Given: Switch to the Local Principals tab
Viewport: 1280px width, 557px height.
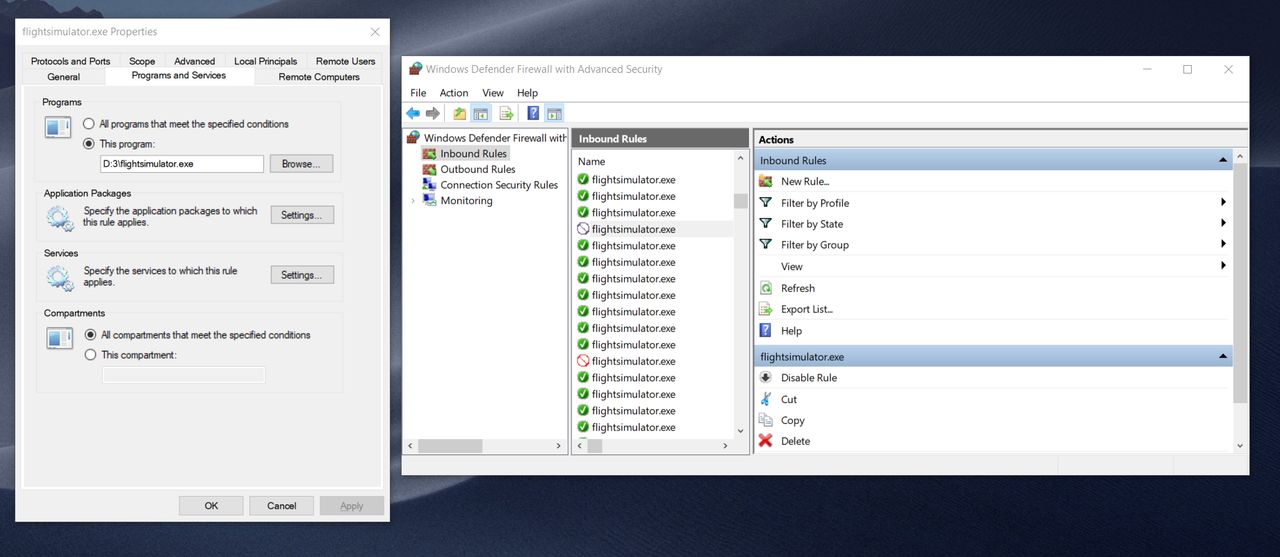Looking at the screenshot, I should [x=265, y=61].
